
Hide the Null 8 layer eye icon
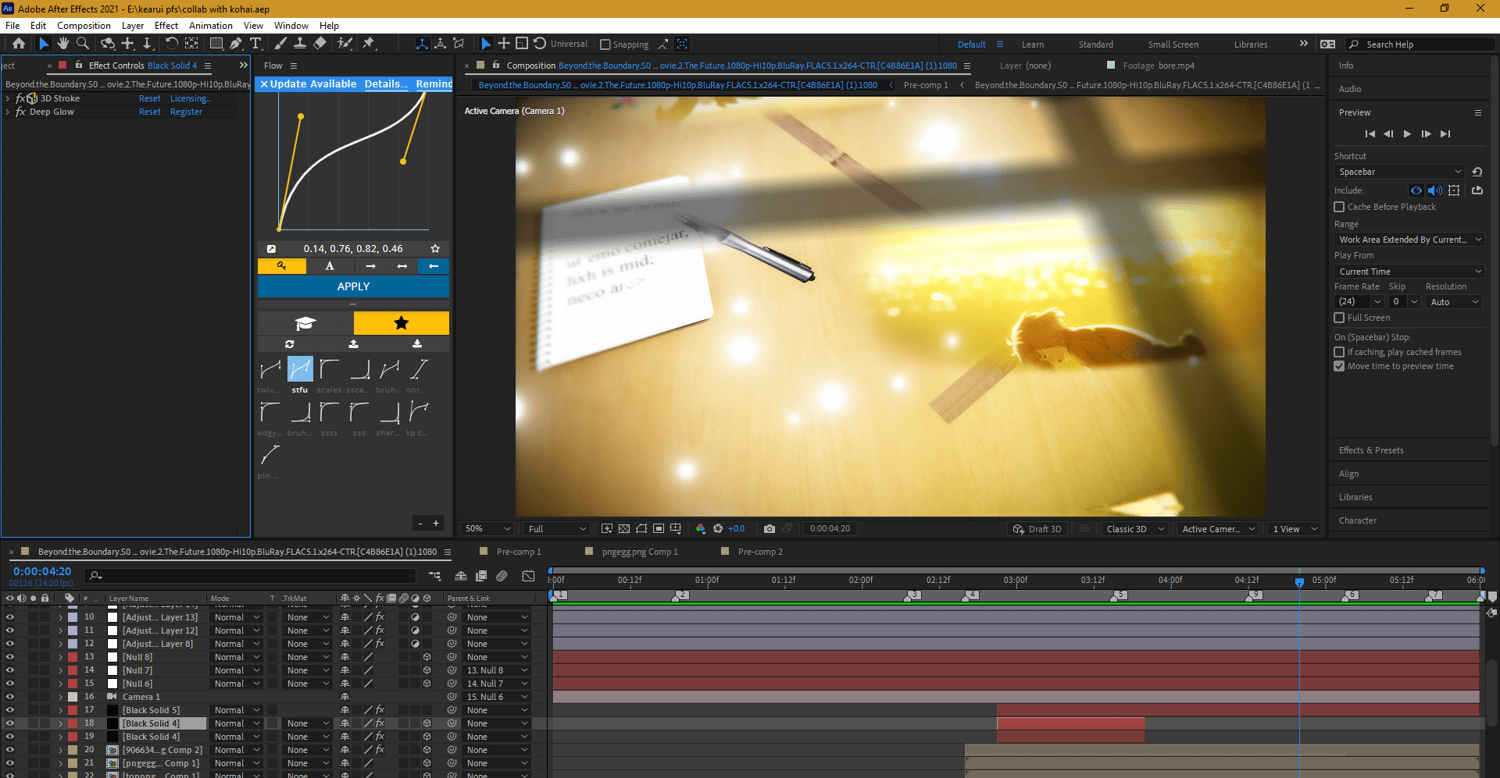(10, 657)
